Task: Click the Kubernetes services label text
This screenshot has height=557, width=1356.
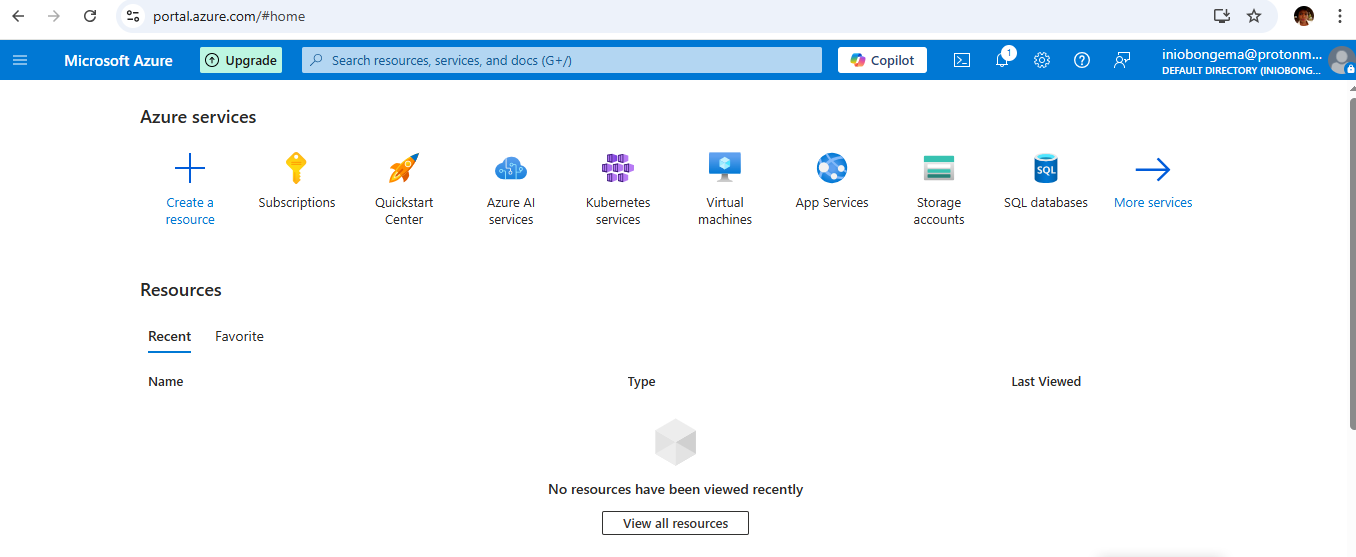Action: point(618,211)
